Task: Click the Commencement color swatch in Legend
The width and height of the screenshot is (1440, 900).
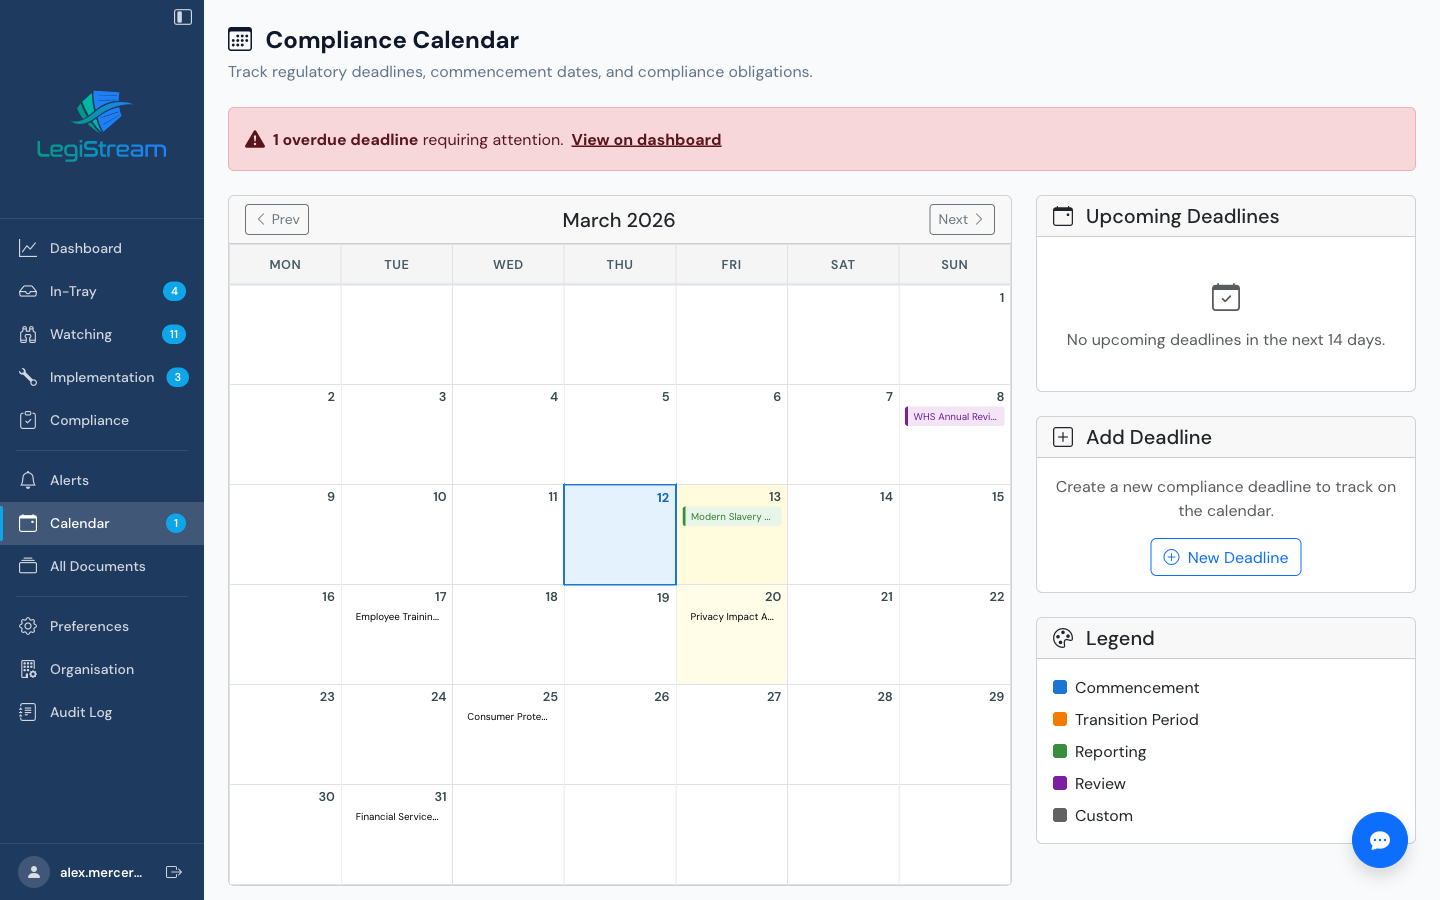Action: [1059, 687]
